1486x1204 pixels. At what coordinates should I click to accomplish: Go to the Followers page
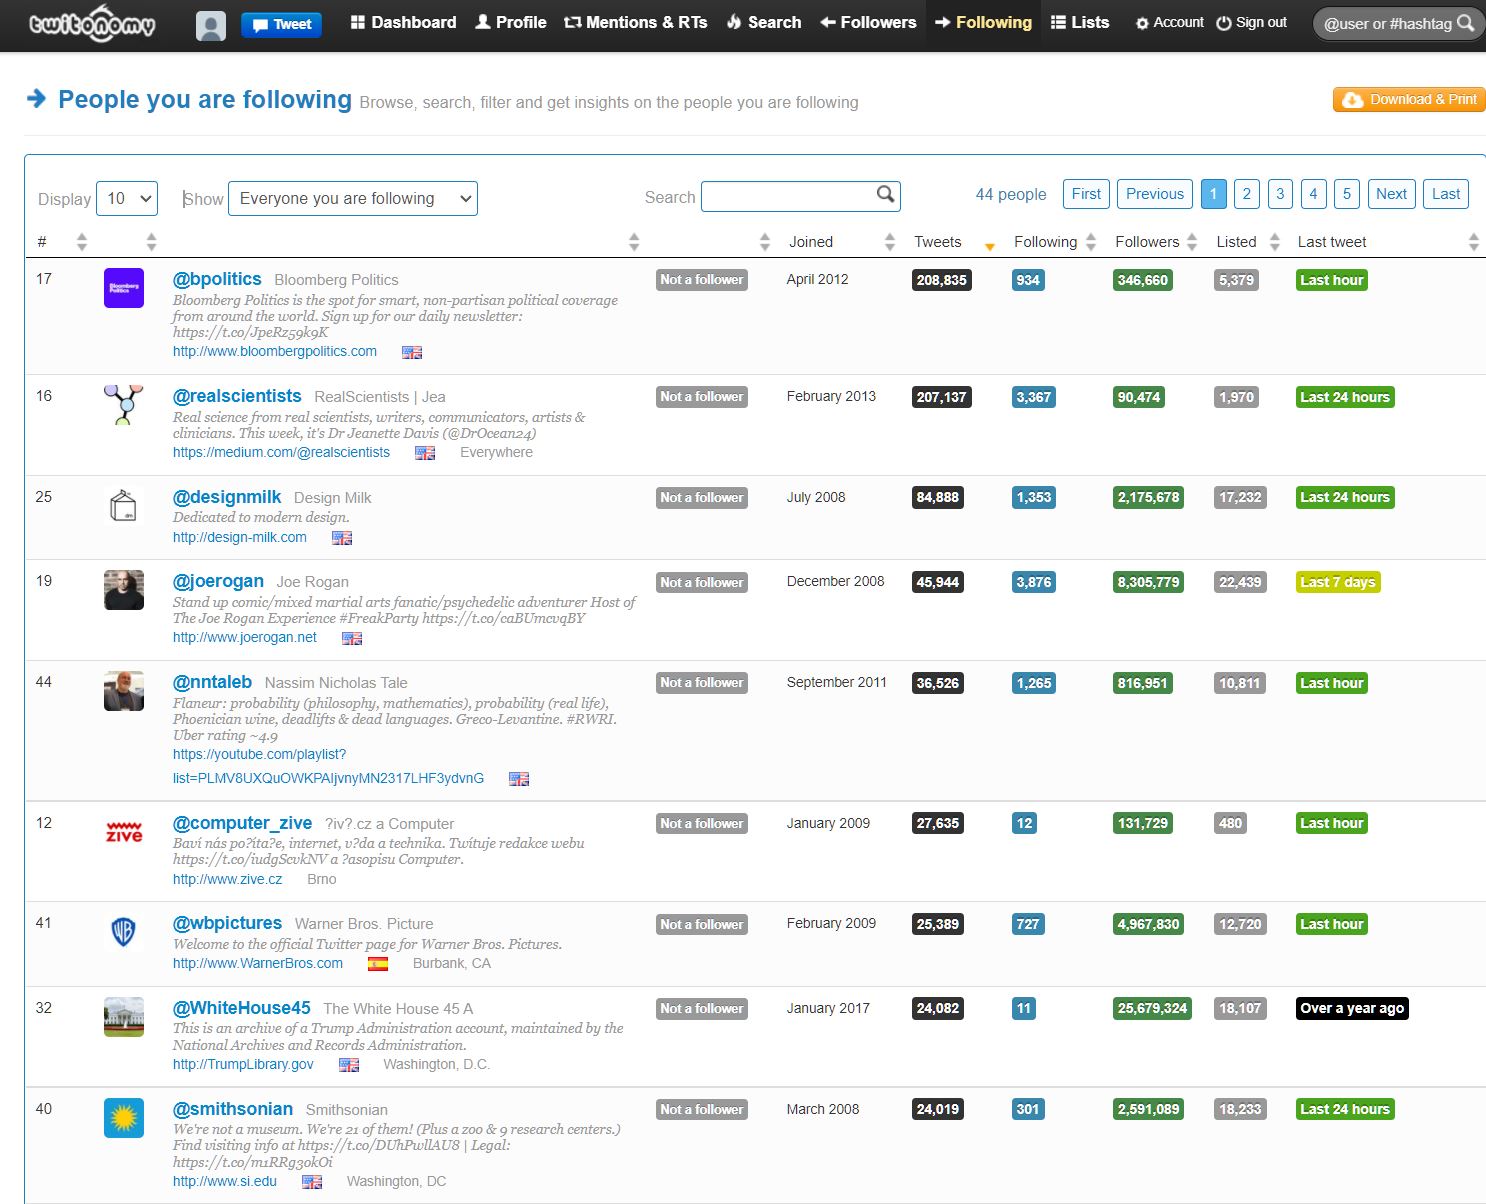868,22
